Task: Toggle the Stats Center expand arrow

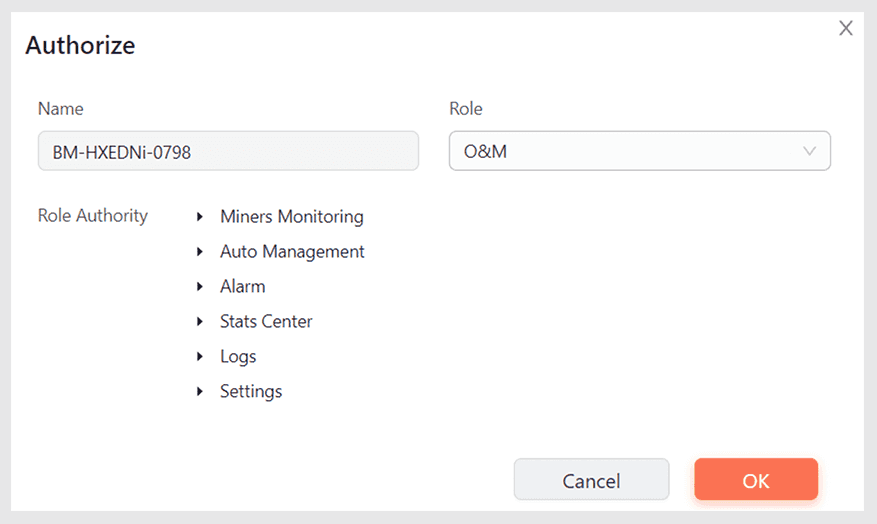Action: click(200, 322)
